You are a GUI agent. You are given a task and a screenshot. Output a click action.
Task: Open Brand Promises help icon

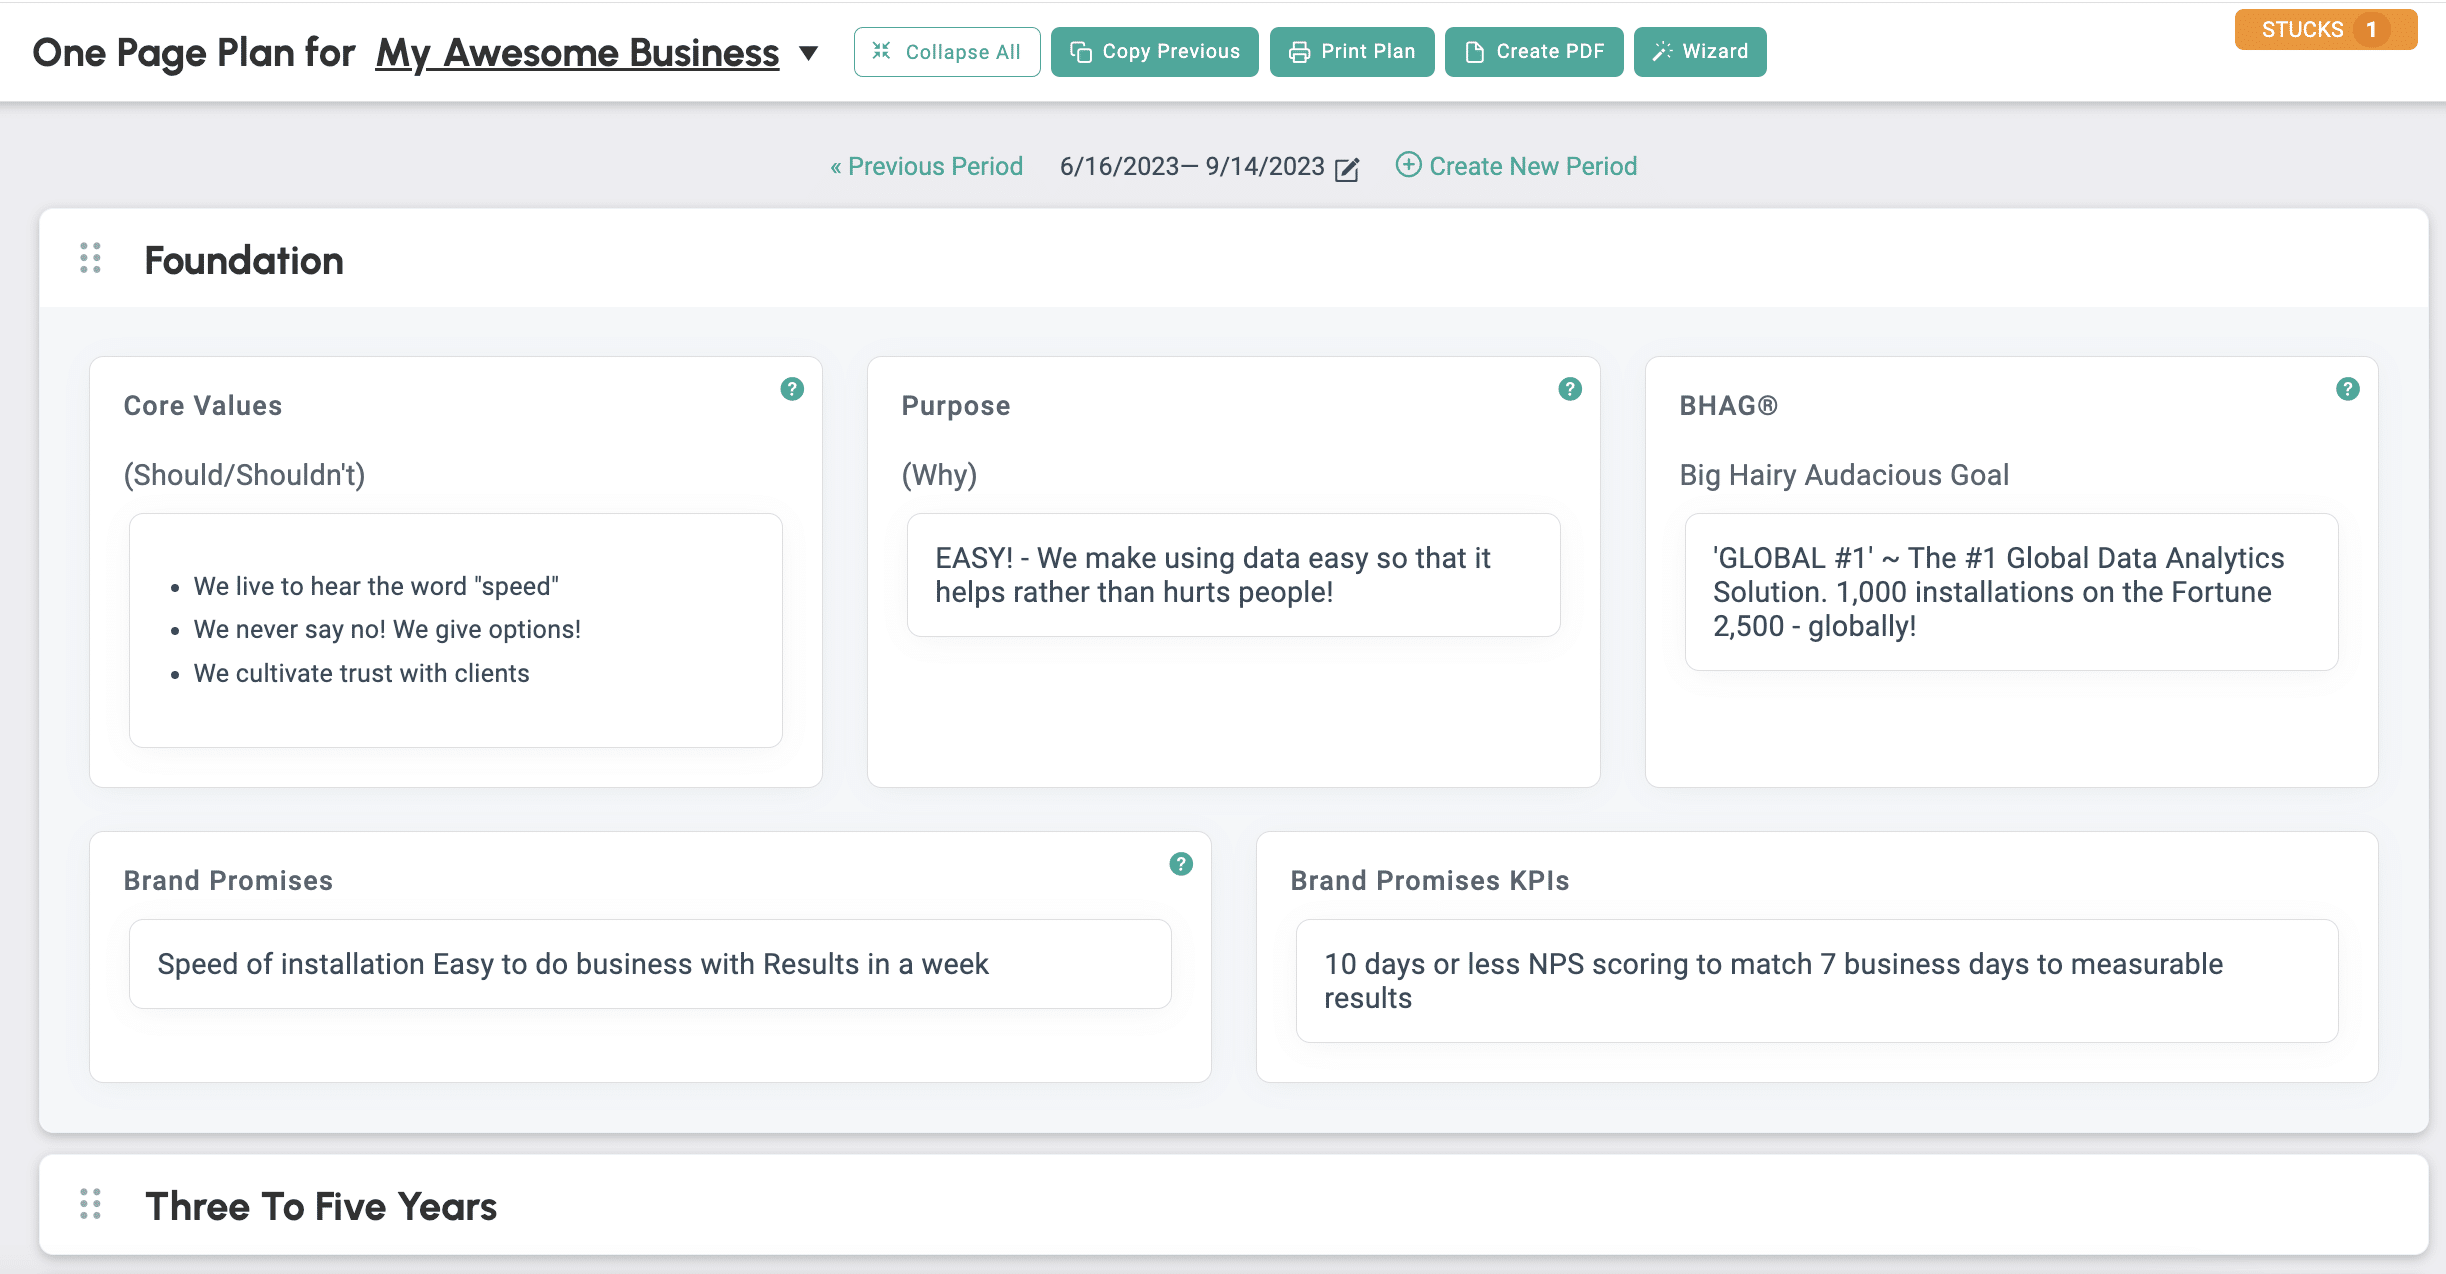point(1181,864)
